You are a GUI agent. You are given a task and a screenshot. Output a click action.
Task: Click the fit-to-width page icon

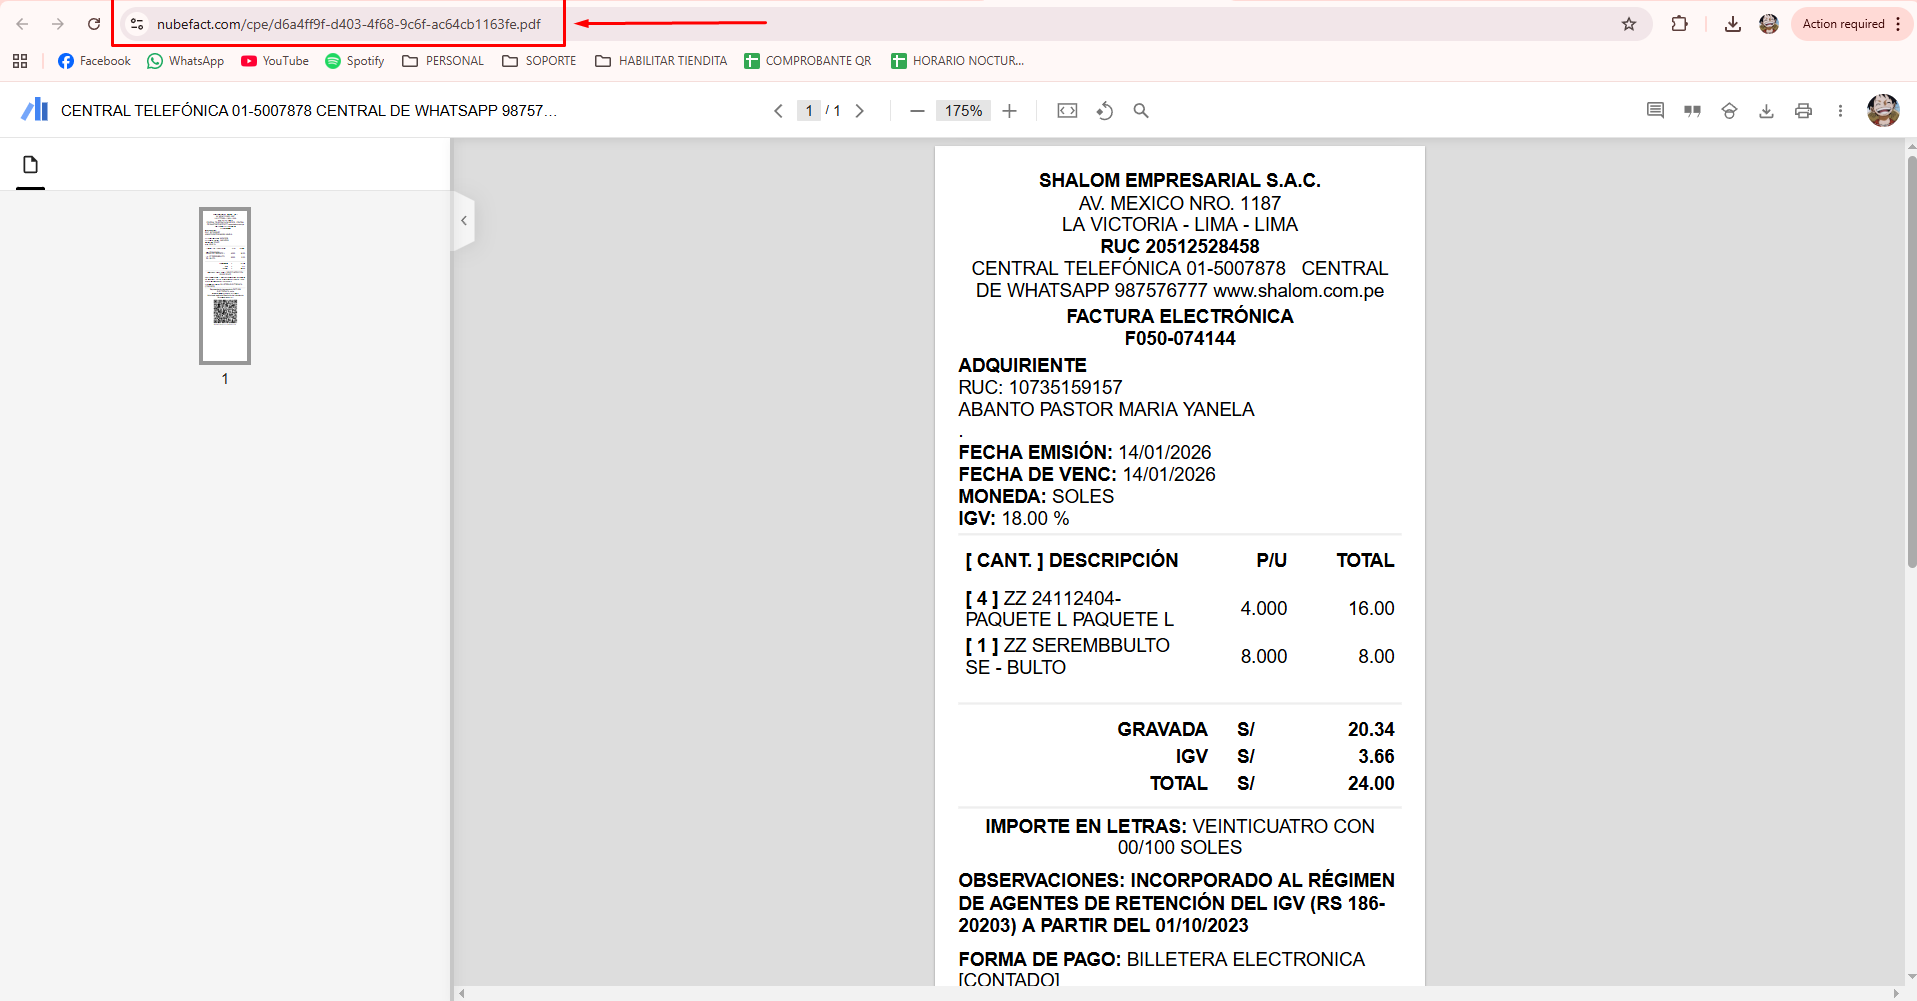click(x=1067, y=111)
